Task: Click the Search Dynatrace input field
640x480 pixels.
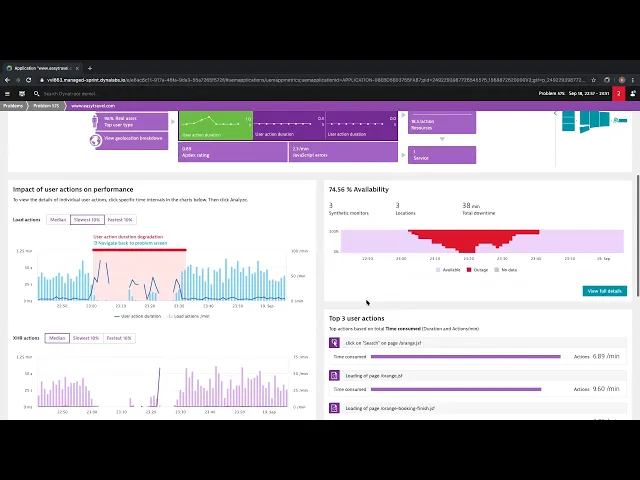Action: [69, 93]
